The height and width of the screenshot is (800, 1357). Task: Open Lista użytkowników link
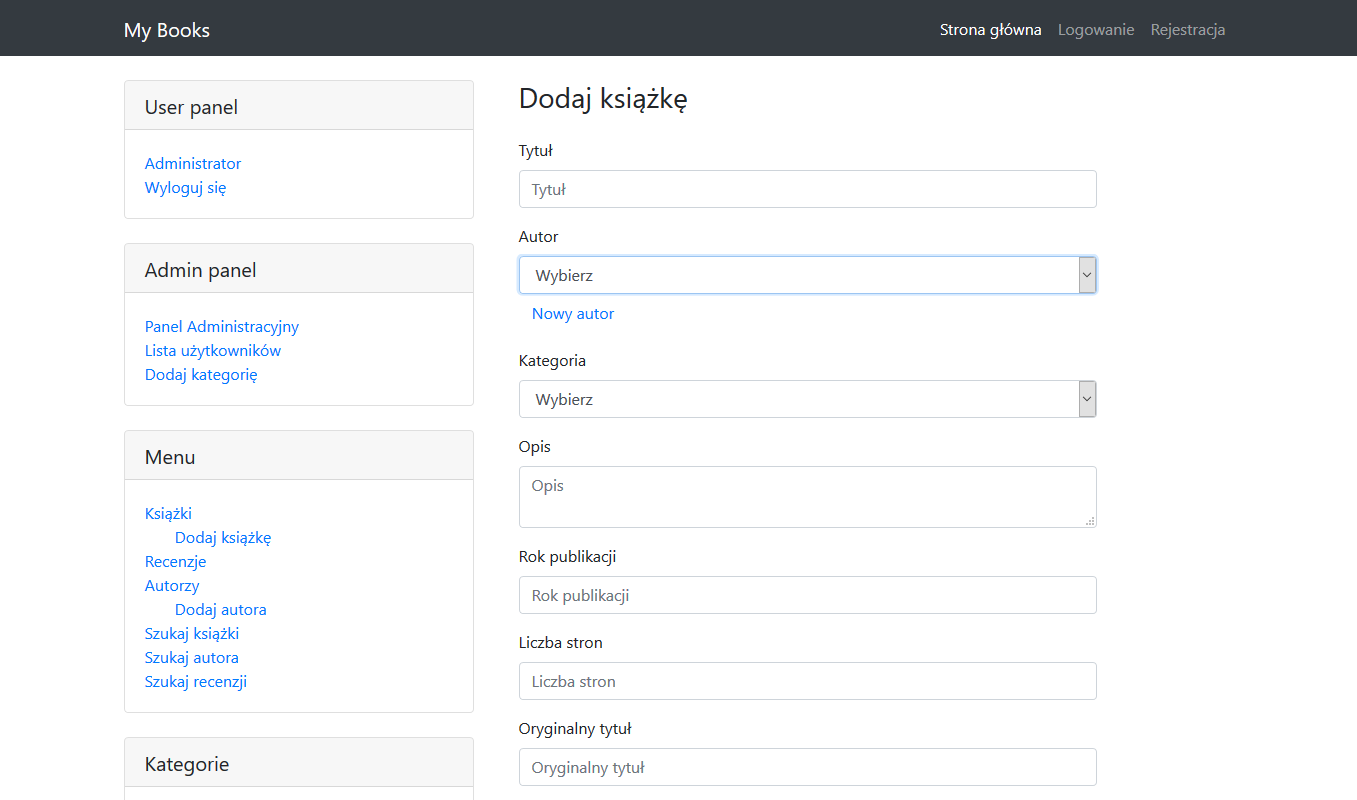click(x=213, y=350)
